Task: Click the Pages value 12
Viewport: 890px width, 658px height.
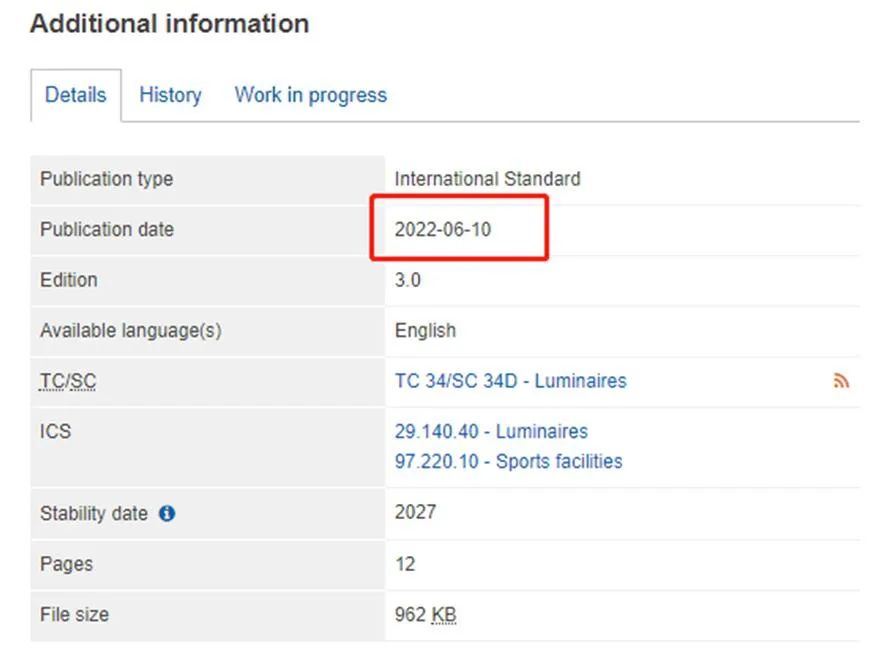Action: coord(405,564)
